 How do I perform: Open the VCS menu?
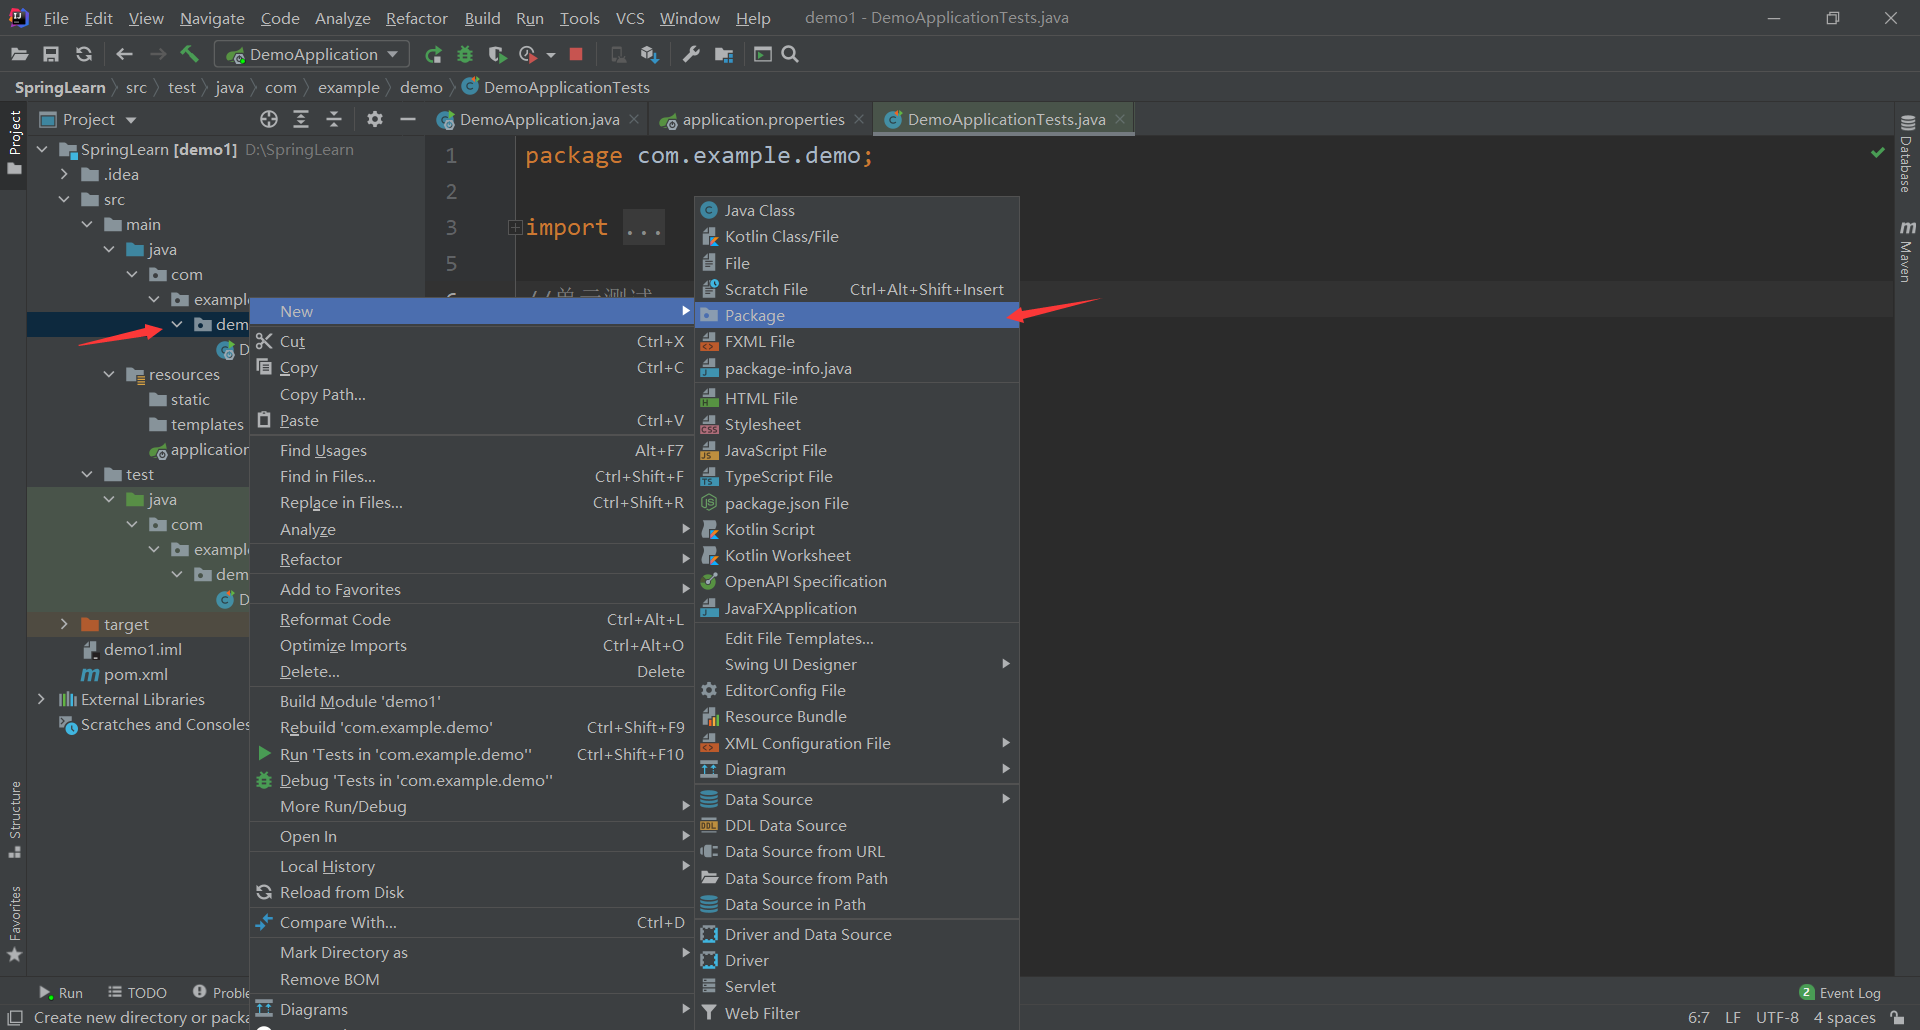click(630, 18)
